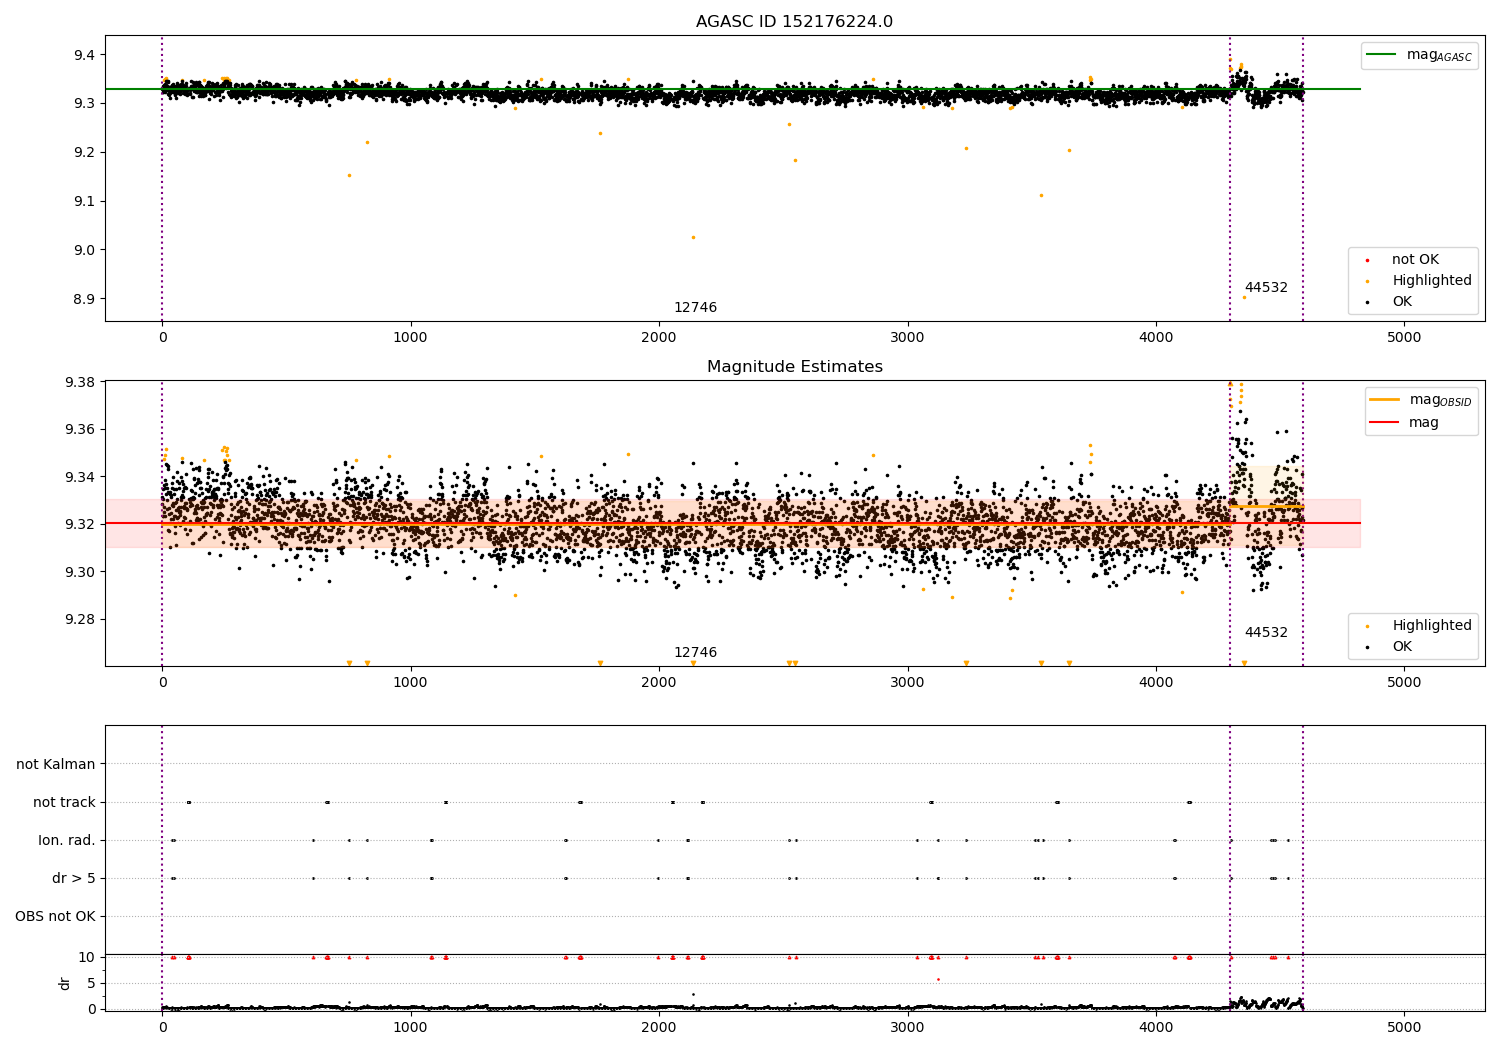Screen dimensions: 1500x1050
Task: Click the "44532" label in the AGASC ID plot
Action: 1266,288
